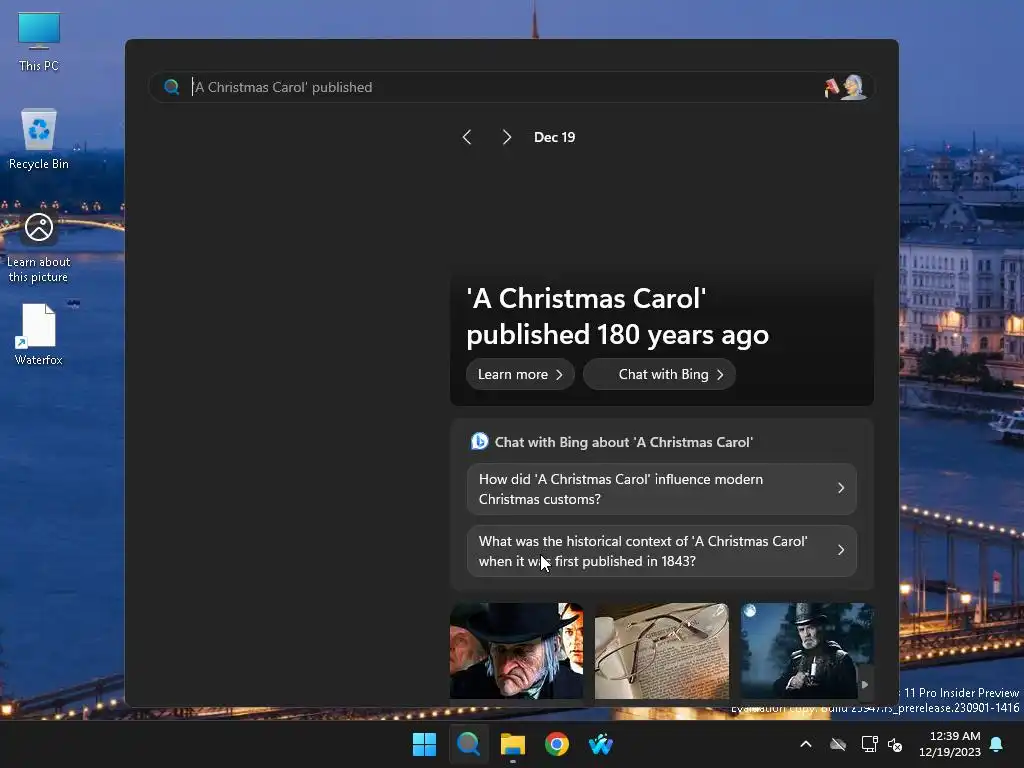The height and width of the screenshot is (768, 1024).
Task: Go to the previous day's highlight arrow
Action: (467, 137)
